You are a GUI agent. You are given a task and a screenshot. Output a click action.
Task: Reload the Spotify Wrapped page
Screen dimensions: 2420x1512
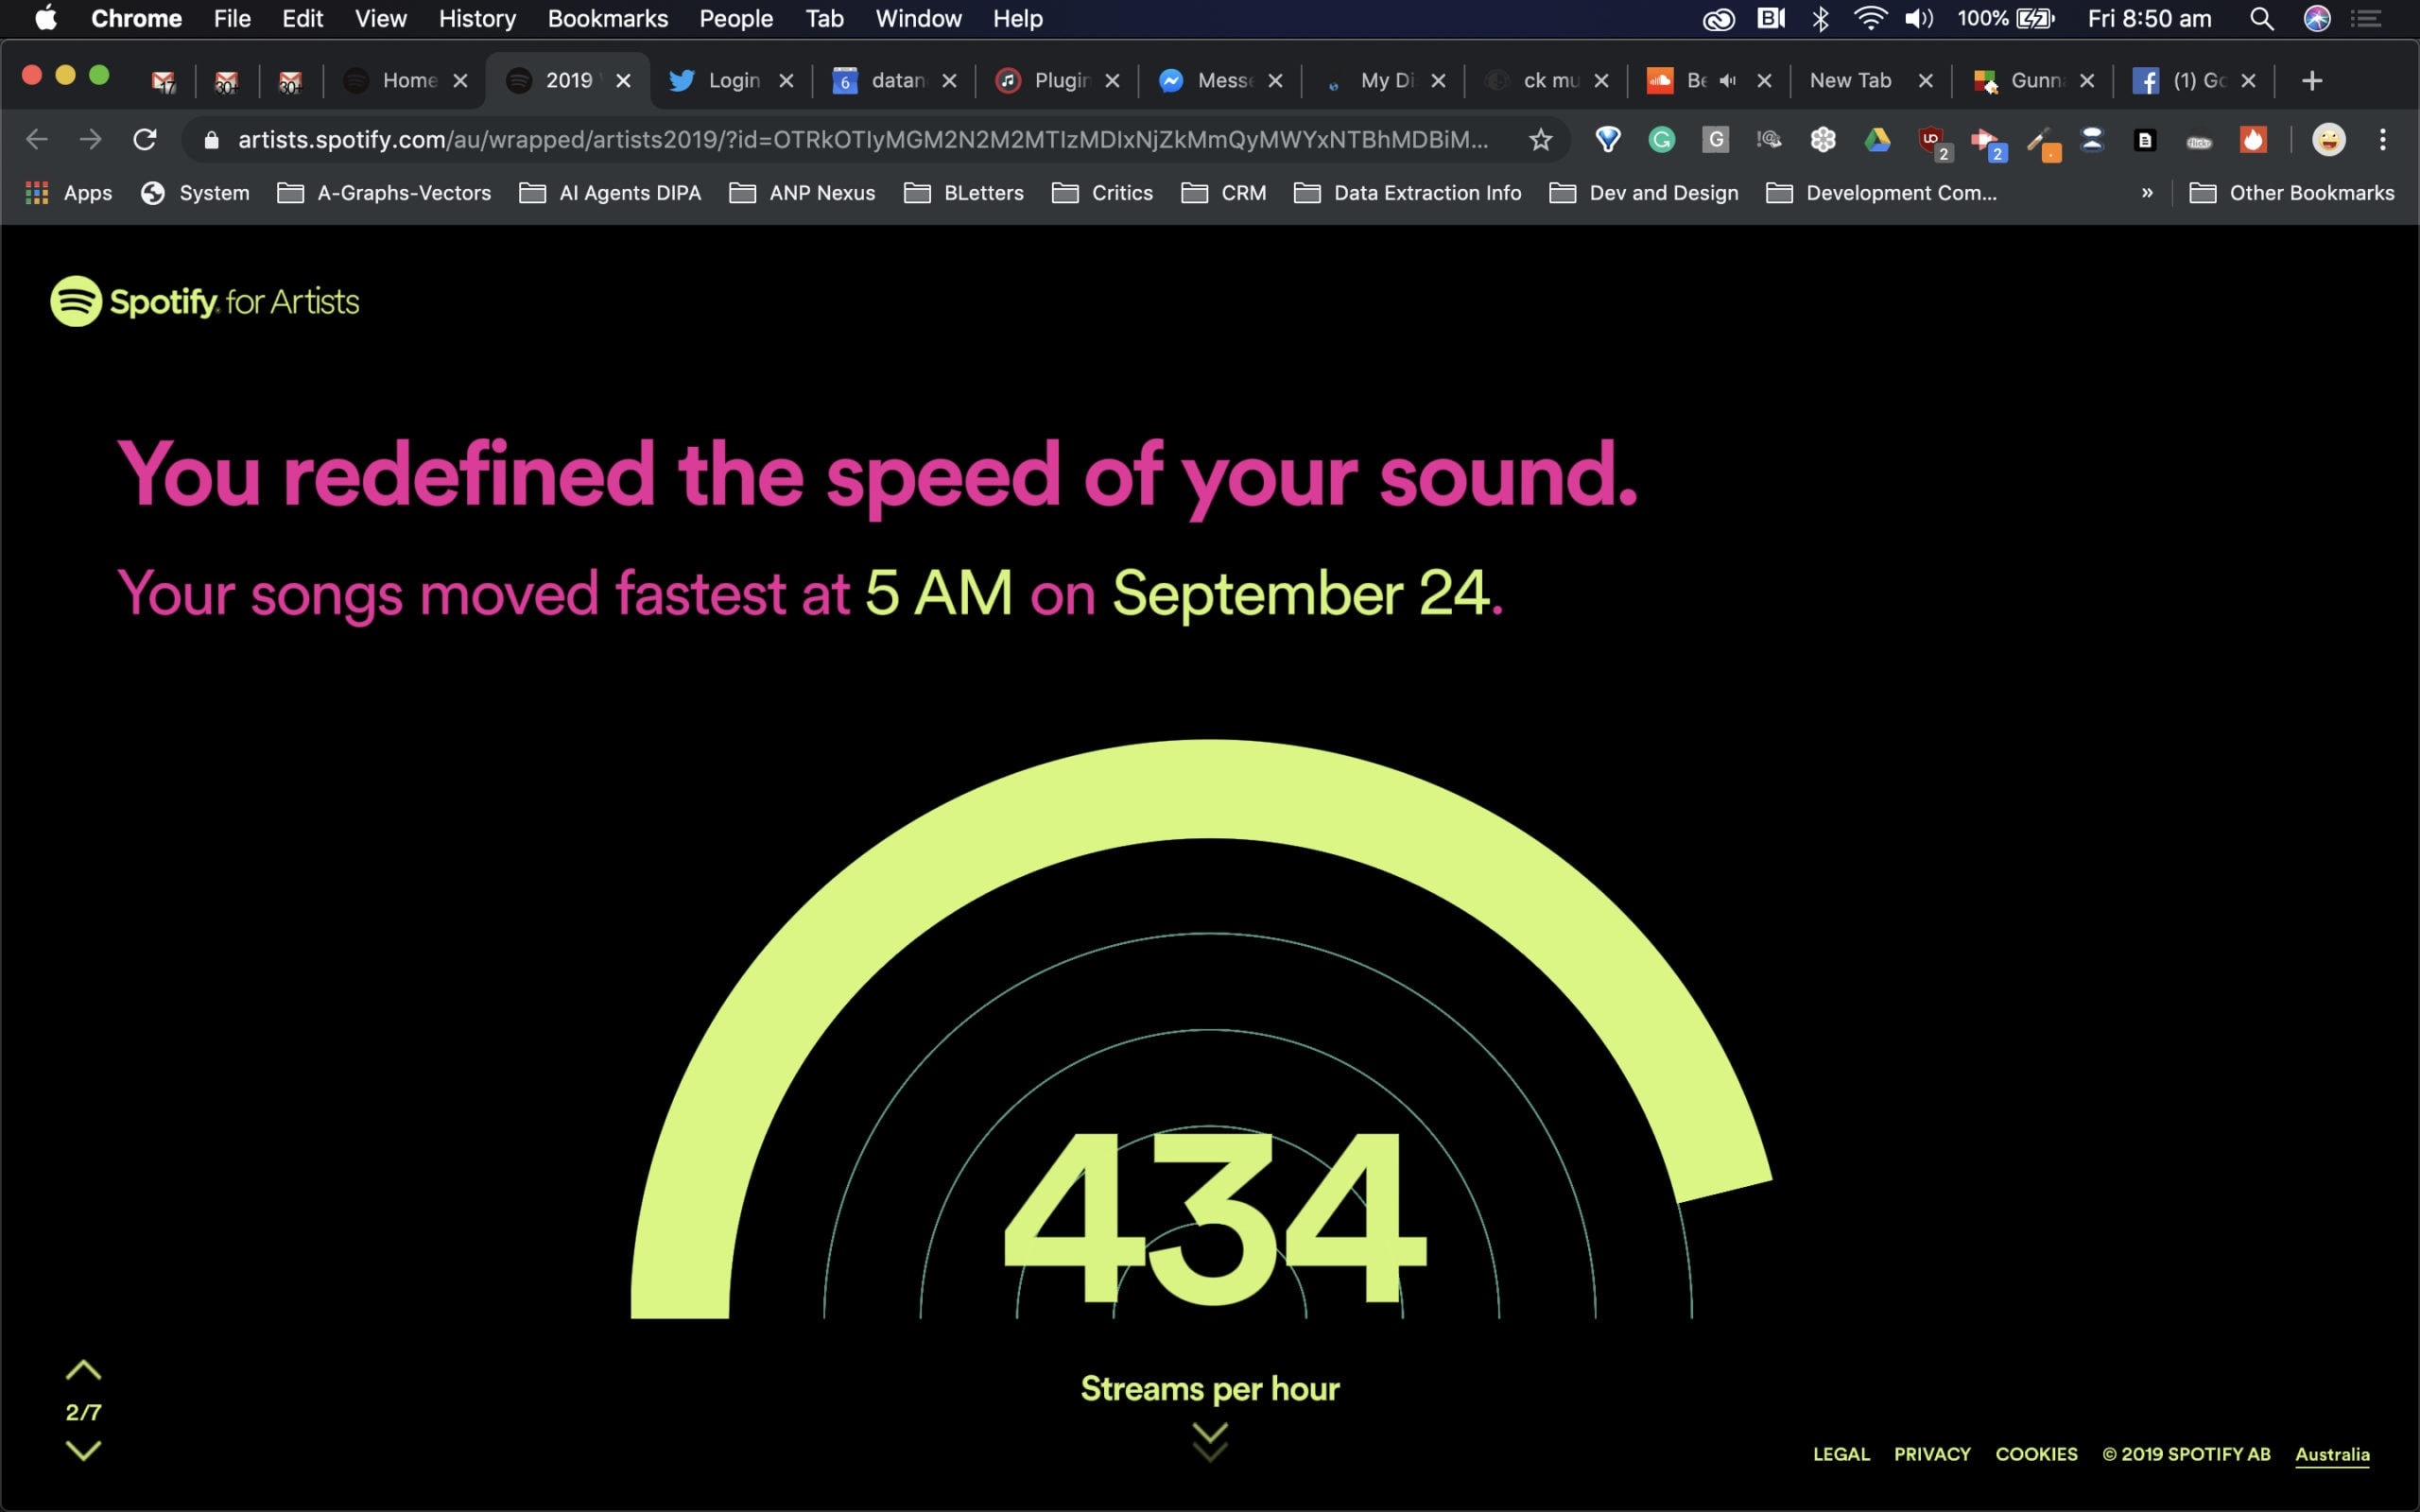pos(145,139)
